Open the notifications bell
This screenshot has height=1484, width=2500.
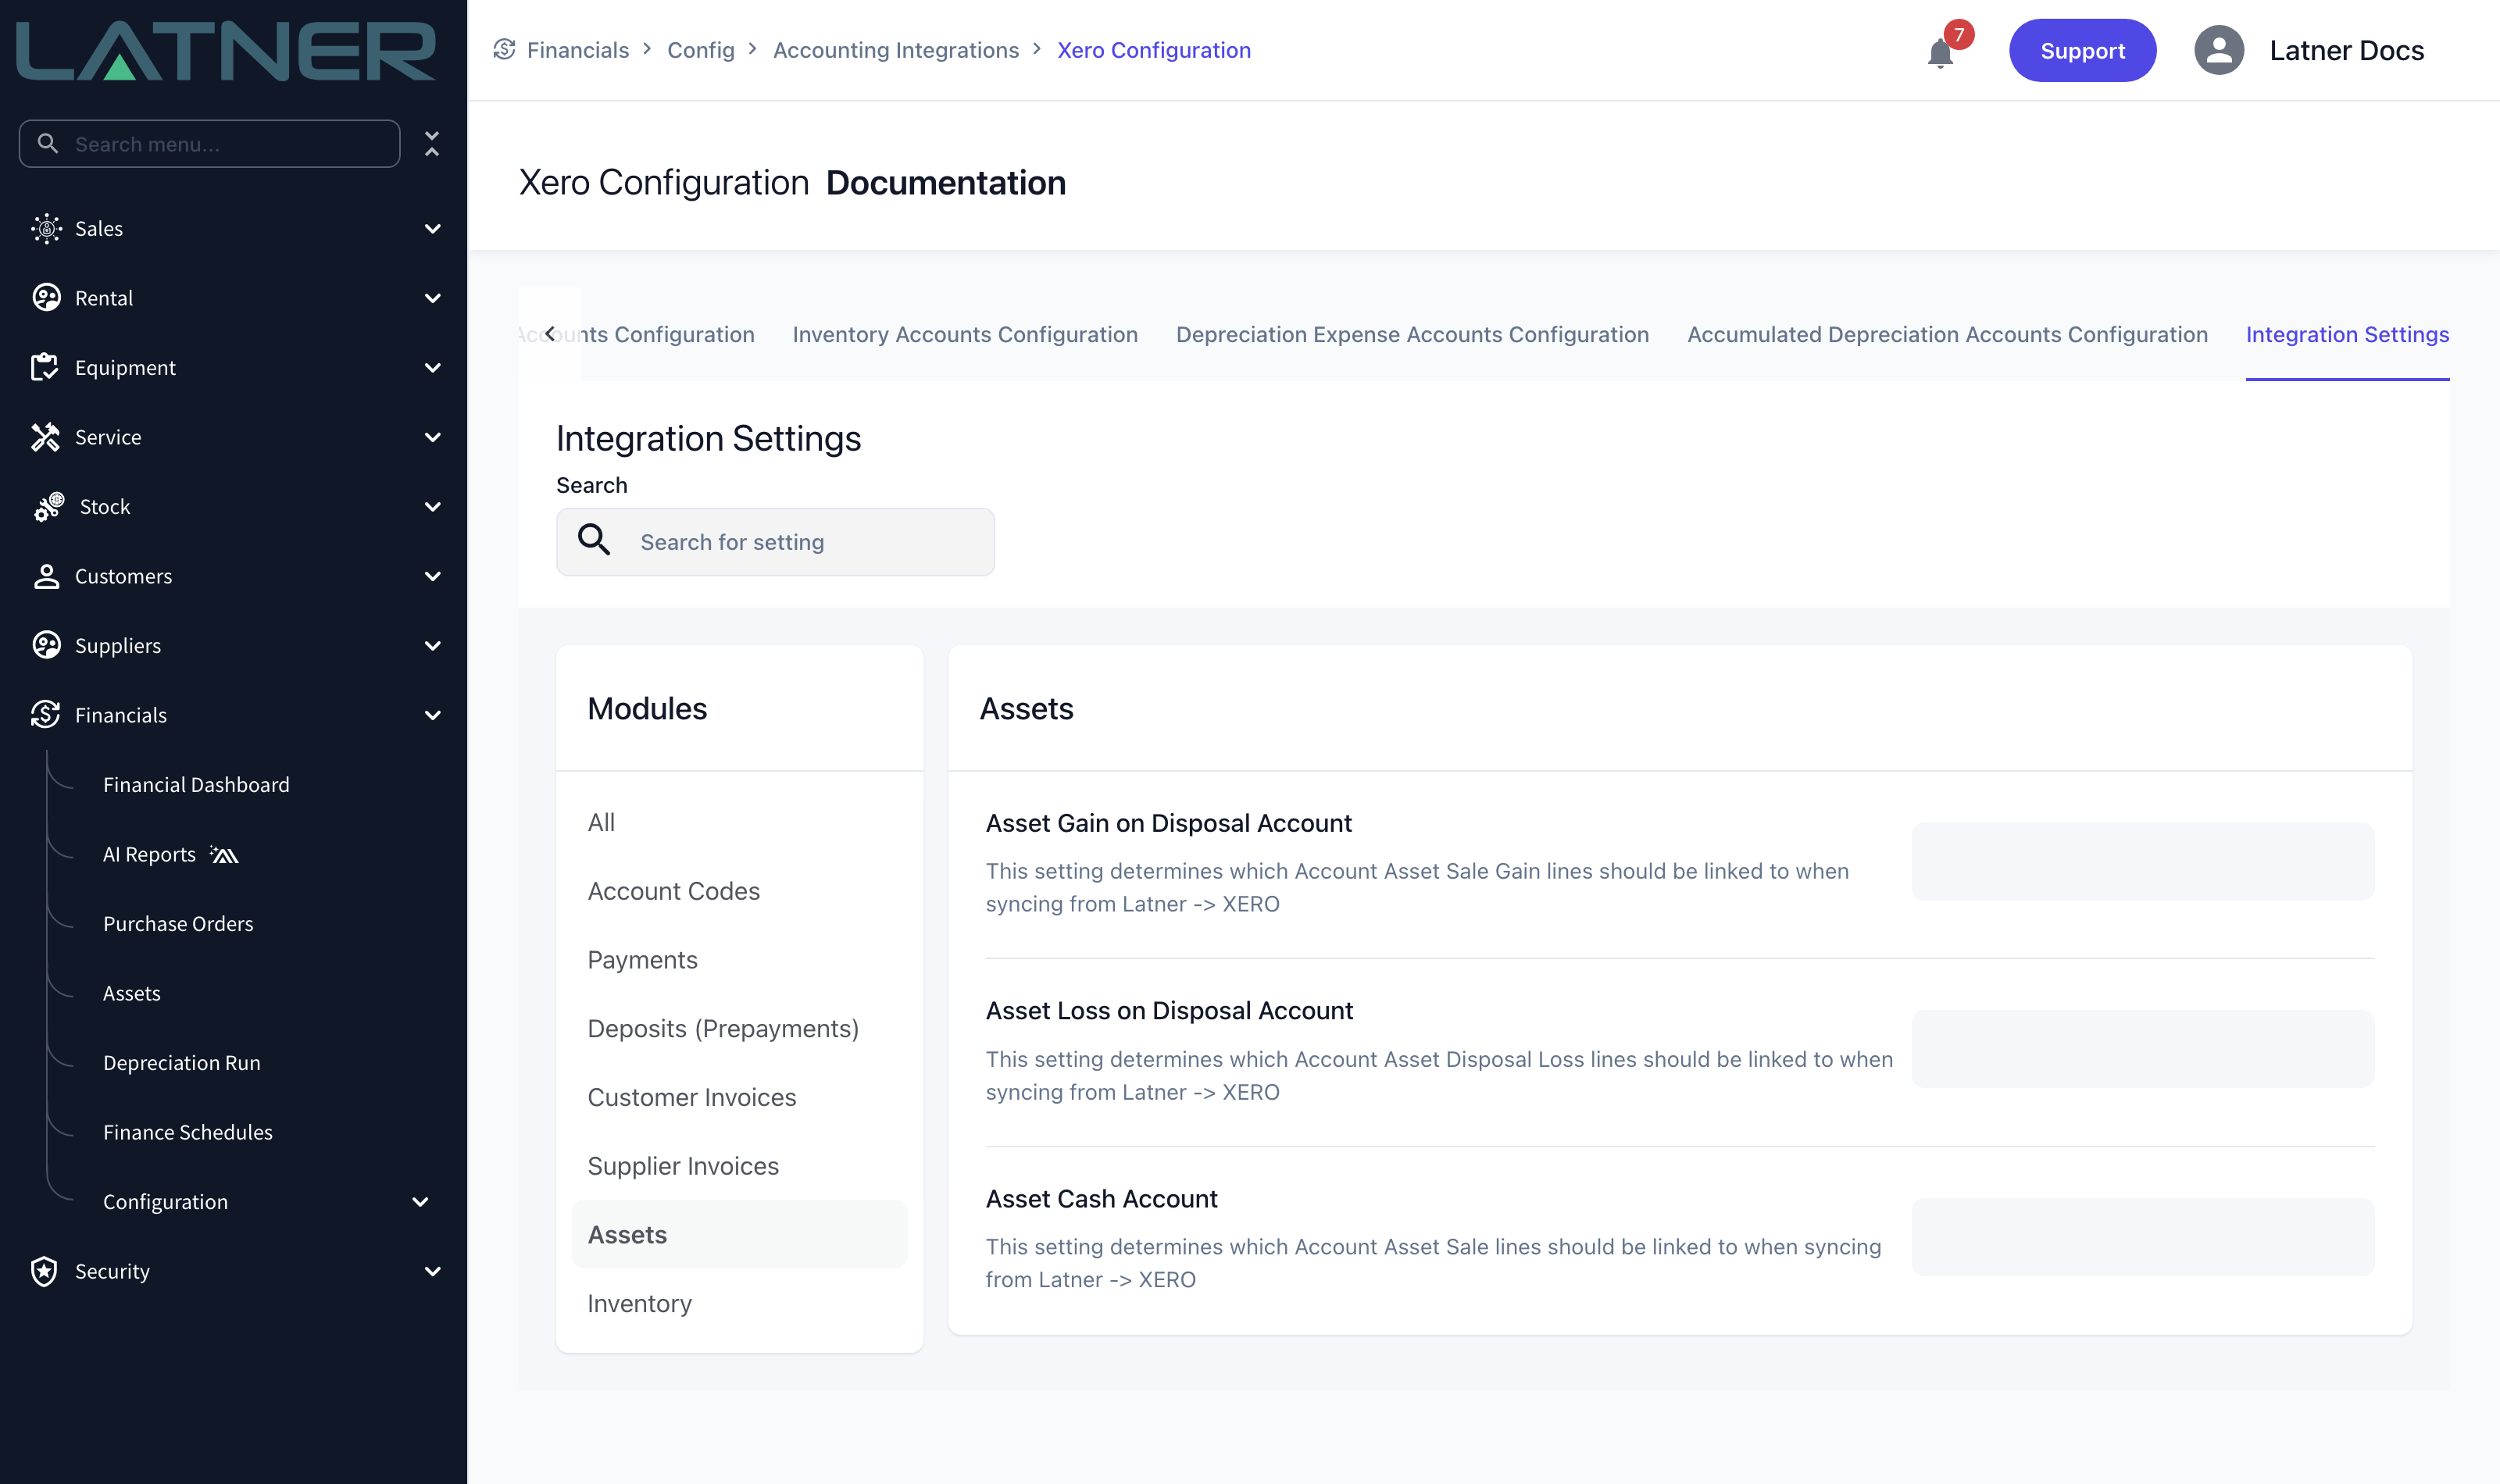pos(1940,52)
